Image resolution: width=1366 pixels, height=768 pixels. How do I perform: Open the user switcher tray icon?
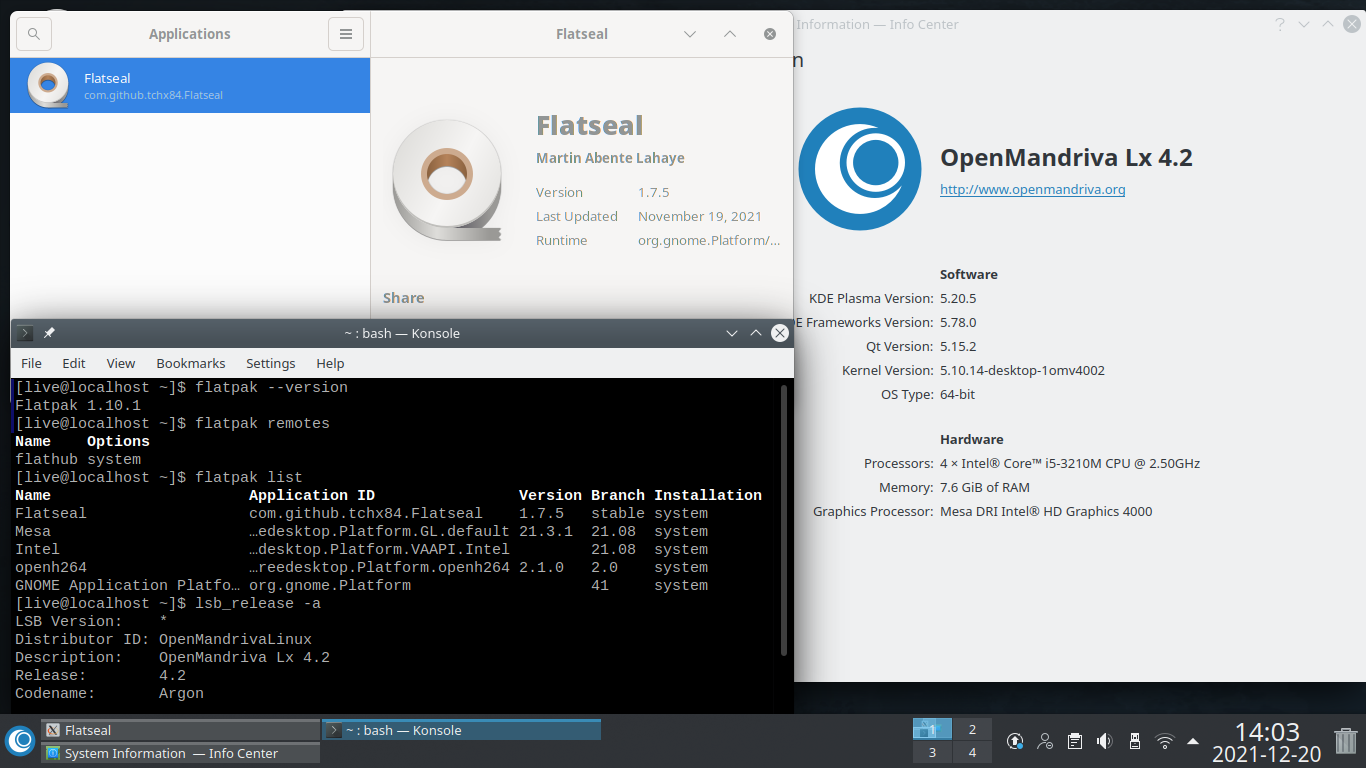1044,740
